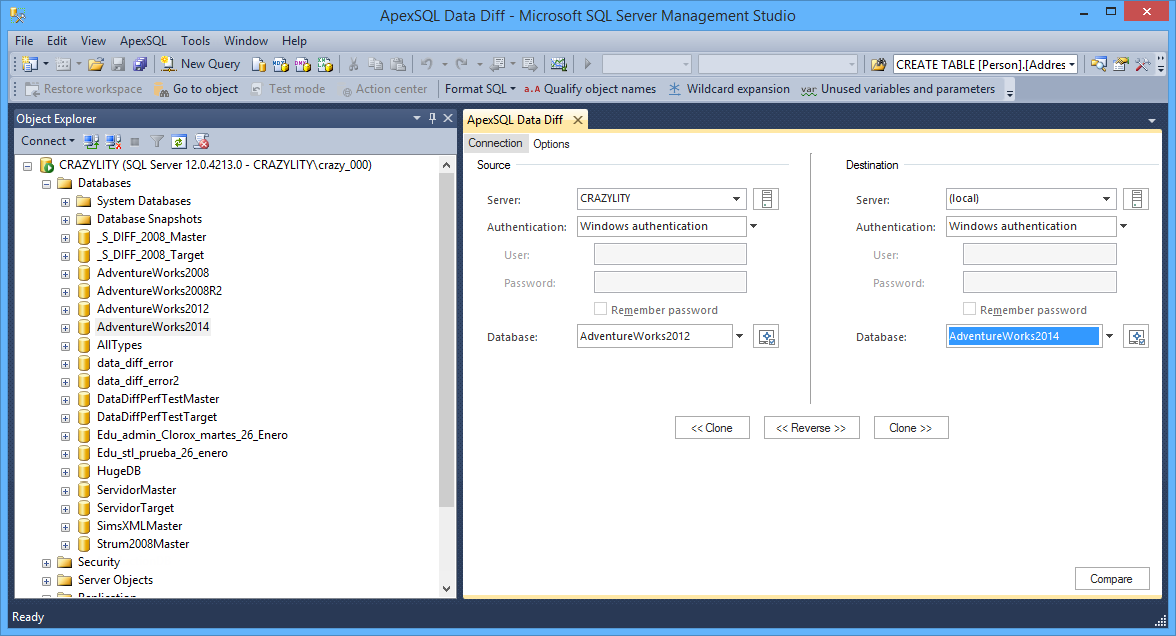Browse destination servers with the server icon button
The height and width of the screenshot is (636, 1176).
(x=1136, y=199)
